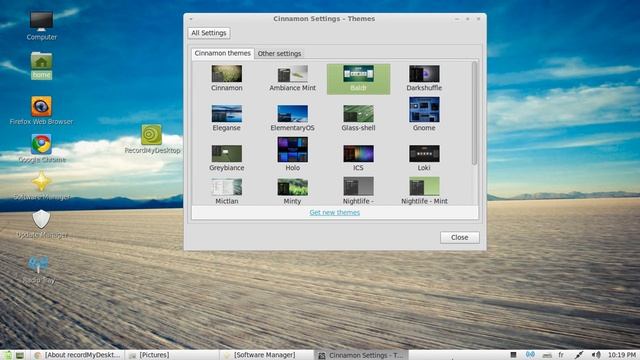
Task: Open the Other settings tab
Action: 279,53
